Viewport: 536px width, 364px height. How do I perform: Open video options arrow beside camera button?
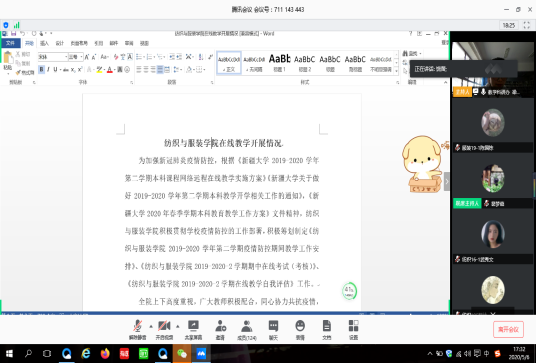point(178,326)
